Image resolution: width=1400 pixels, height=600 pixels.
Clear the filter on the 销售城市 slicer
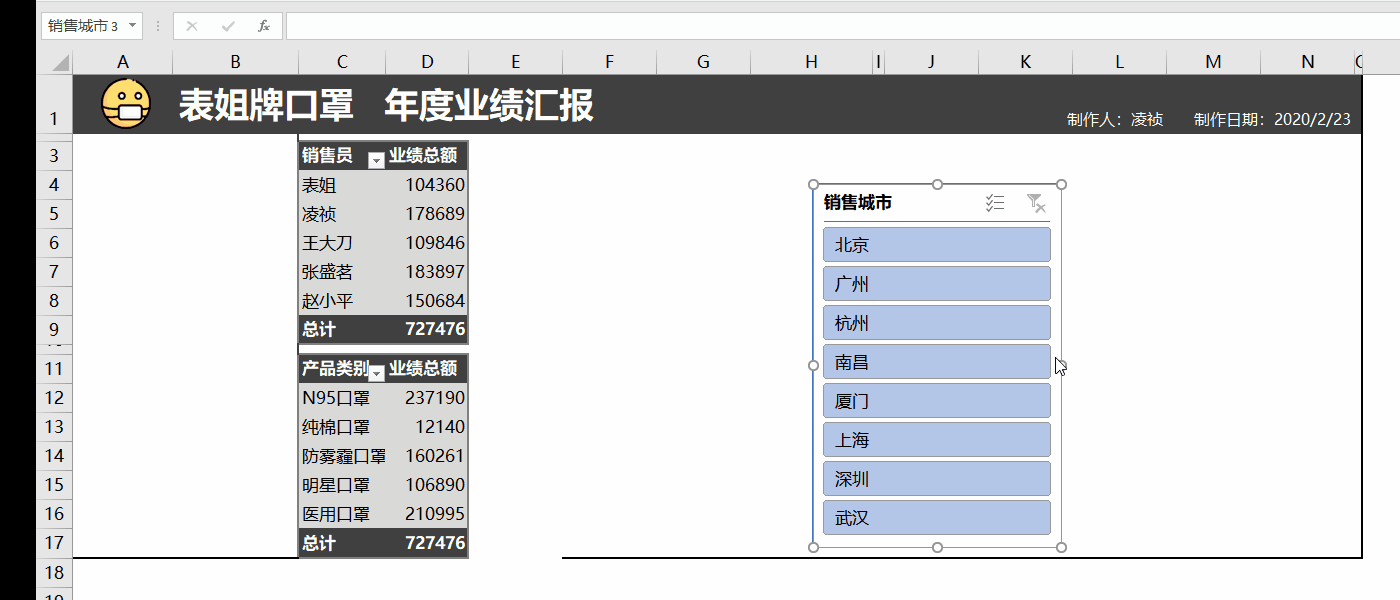pyautogui.click(x=1037, y=204)
